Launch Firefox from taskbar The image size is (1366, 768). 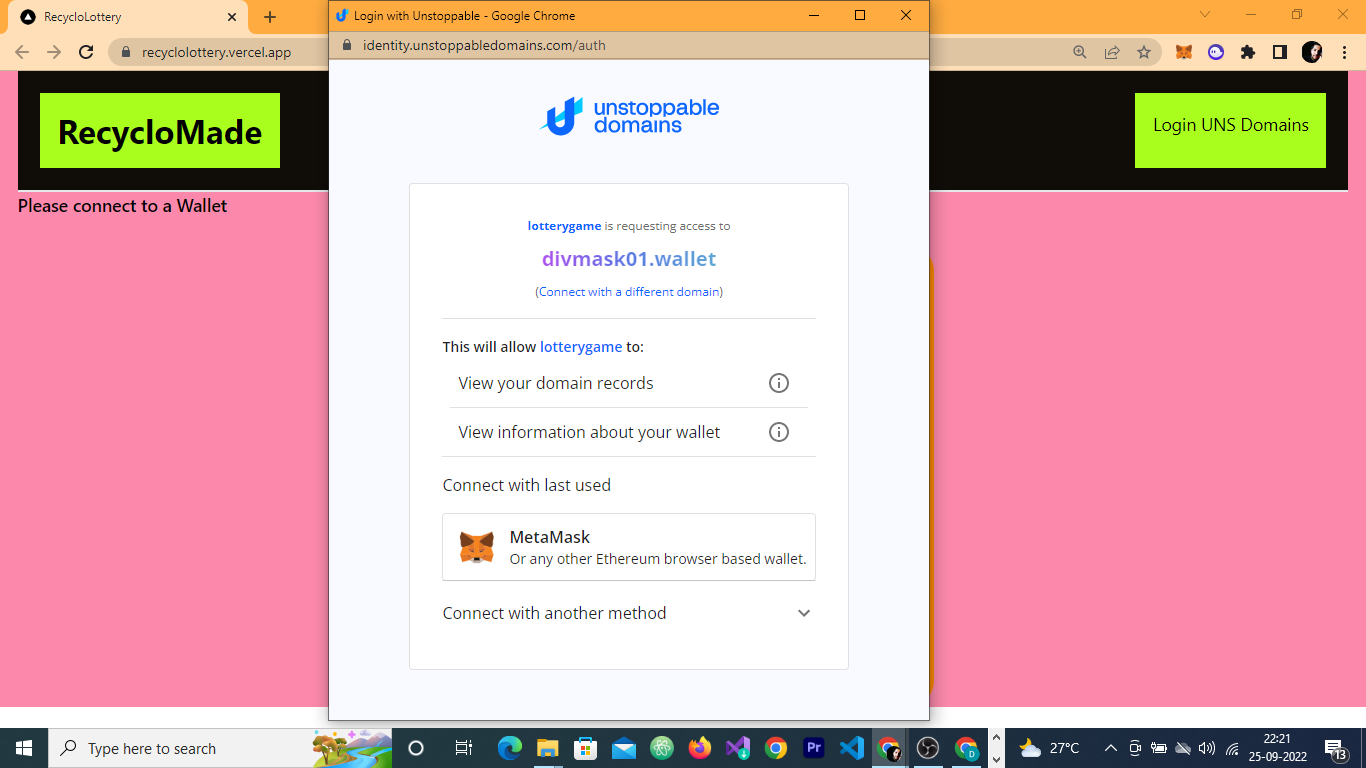click(700, 748)
